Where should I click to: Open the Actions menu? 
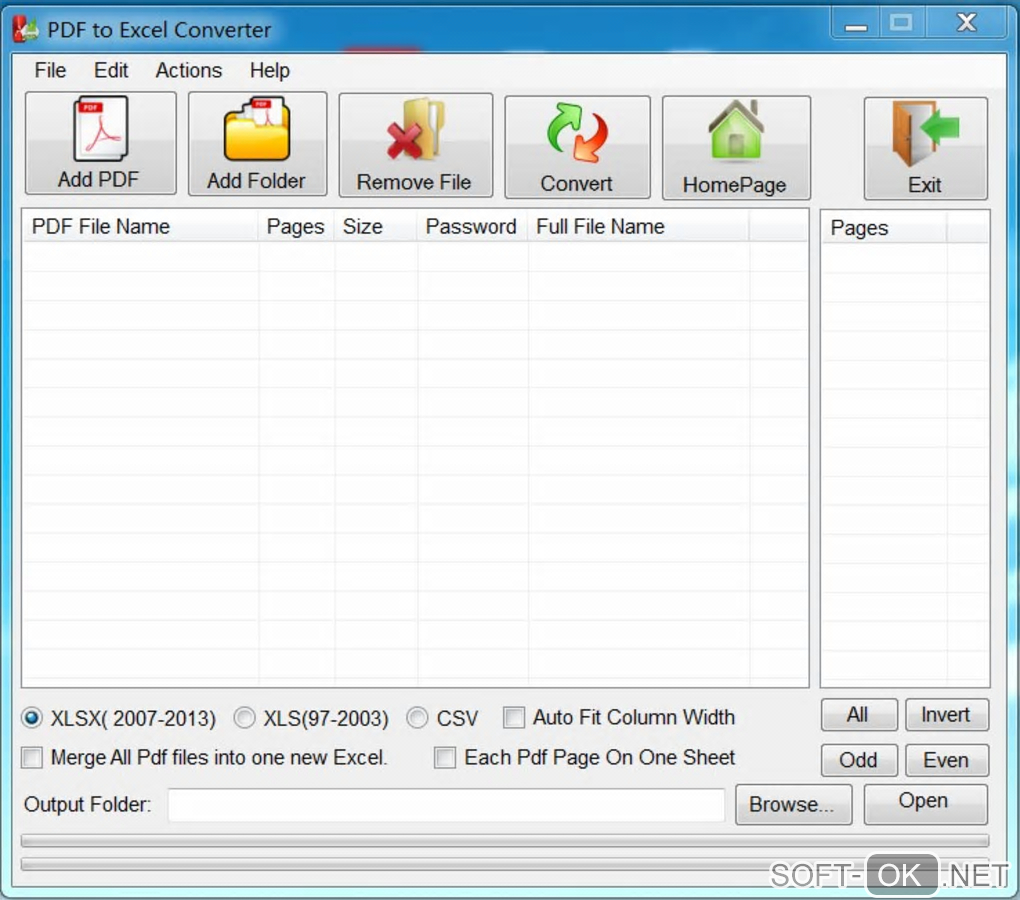(189, 70)
